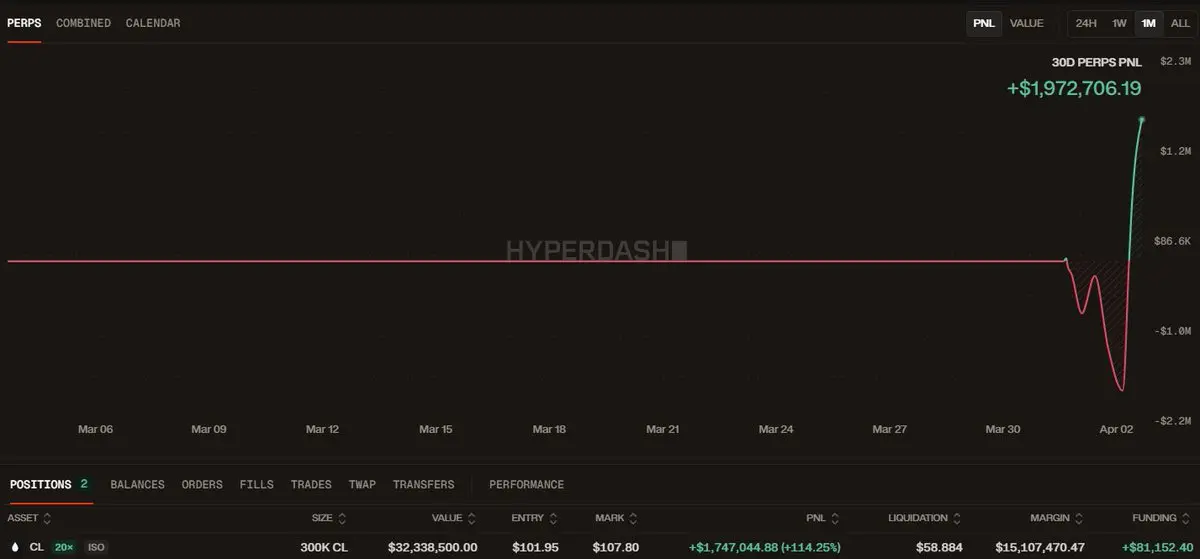Set chart range to 24H

(x=1086, y=23)
